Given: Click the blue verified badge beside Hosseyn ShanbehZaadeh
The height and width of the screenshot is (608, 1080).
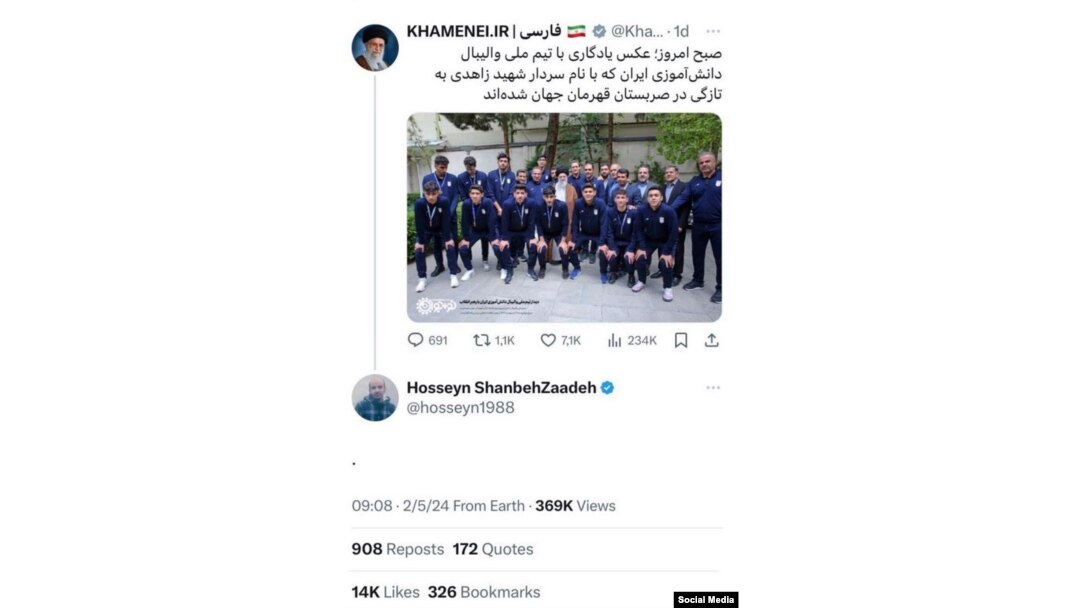Looking at the screenshot, I should 607,388.
